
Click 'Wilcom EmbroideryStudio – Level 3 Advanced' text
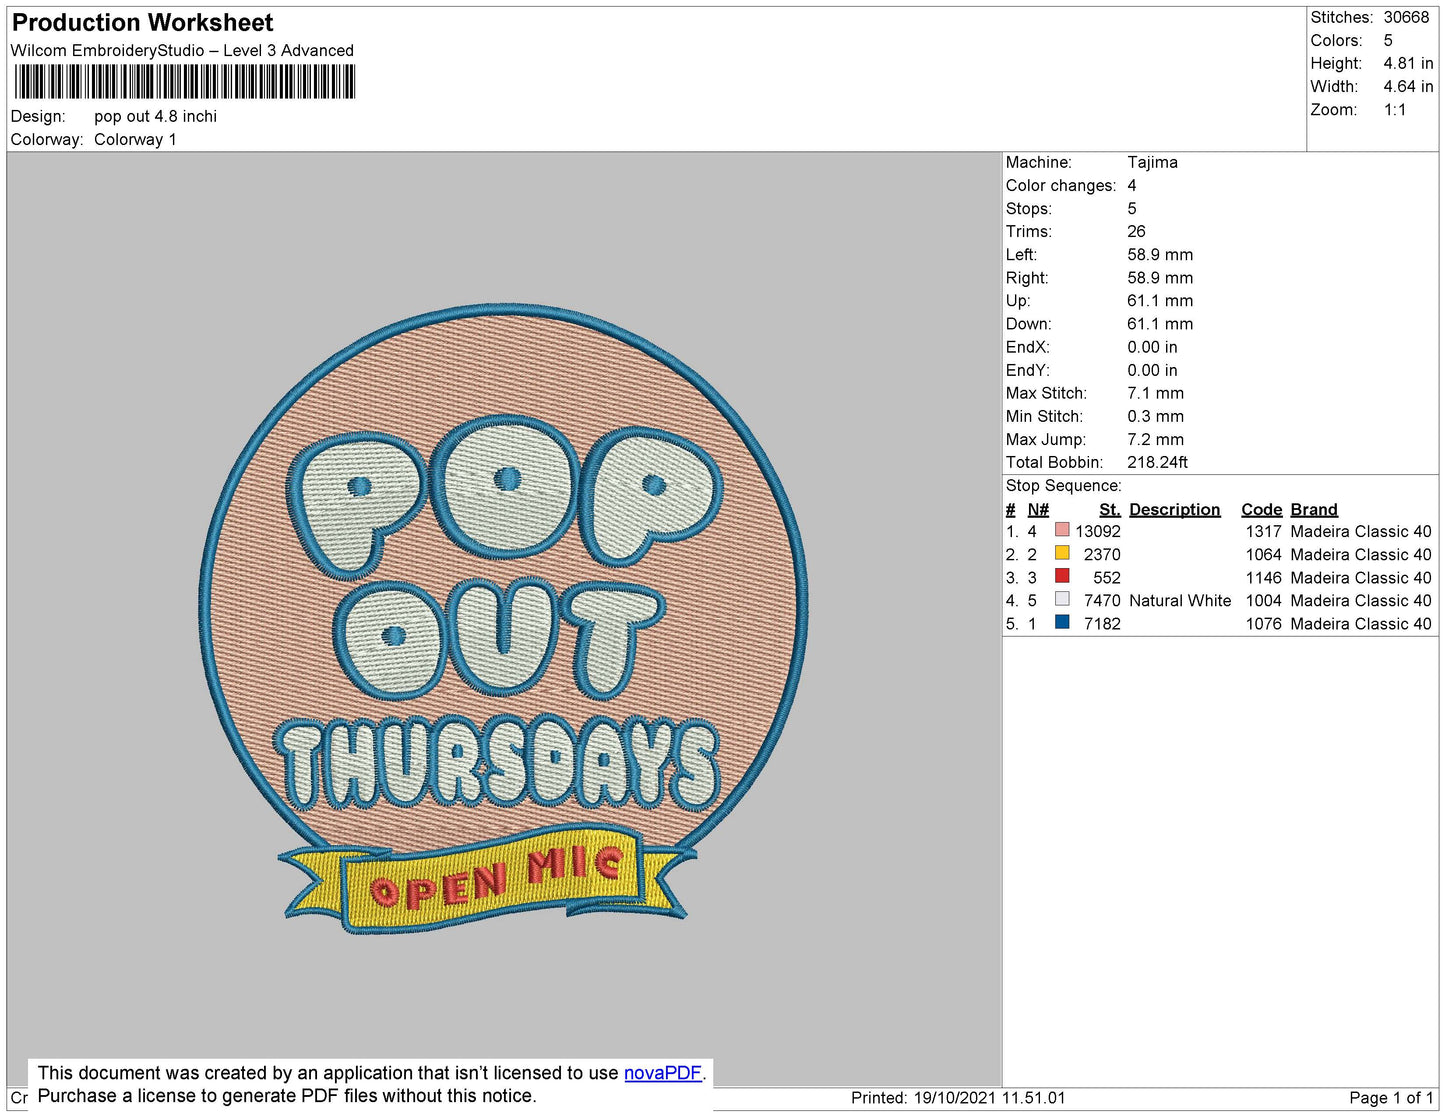pos(182,50)
